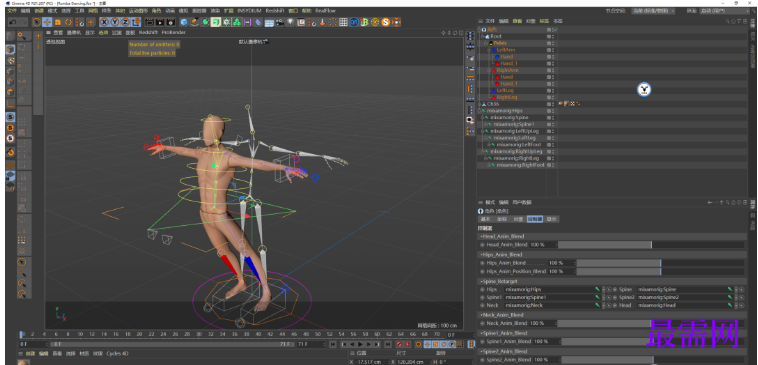Select RightArm object in hierarchy
This screenshot has width=758, height=365.
tap(508, 70)
